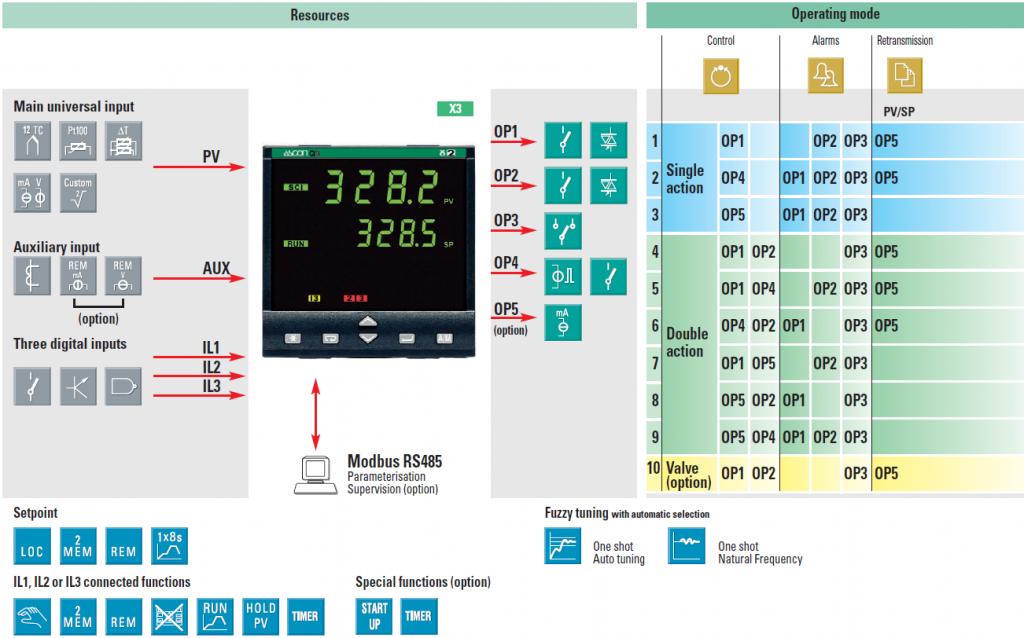
Task: Click the Special functions (option) heading
Action: [x=423, y=582]
